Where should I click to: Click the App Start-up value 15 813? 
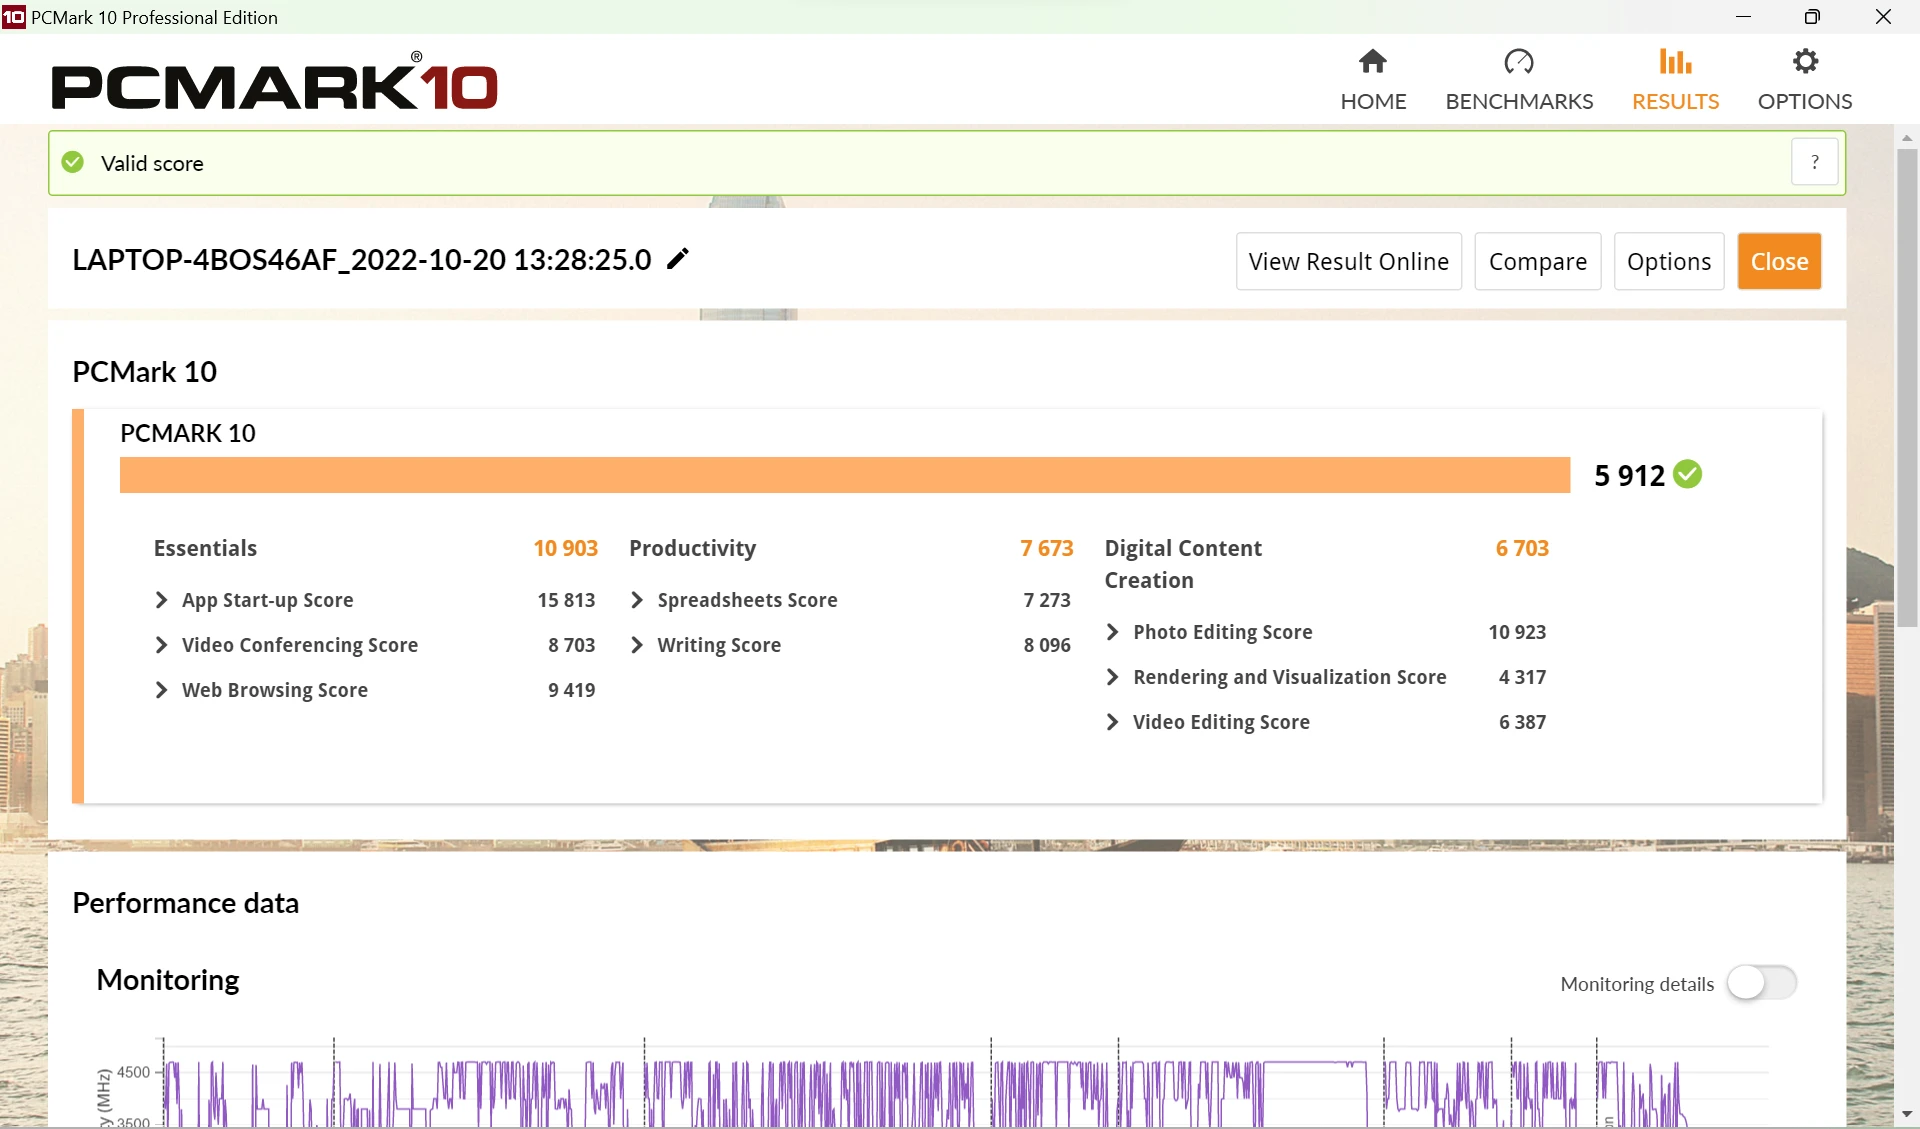(x=566, y=600)
